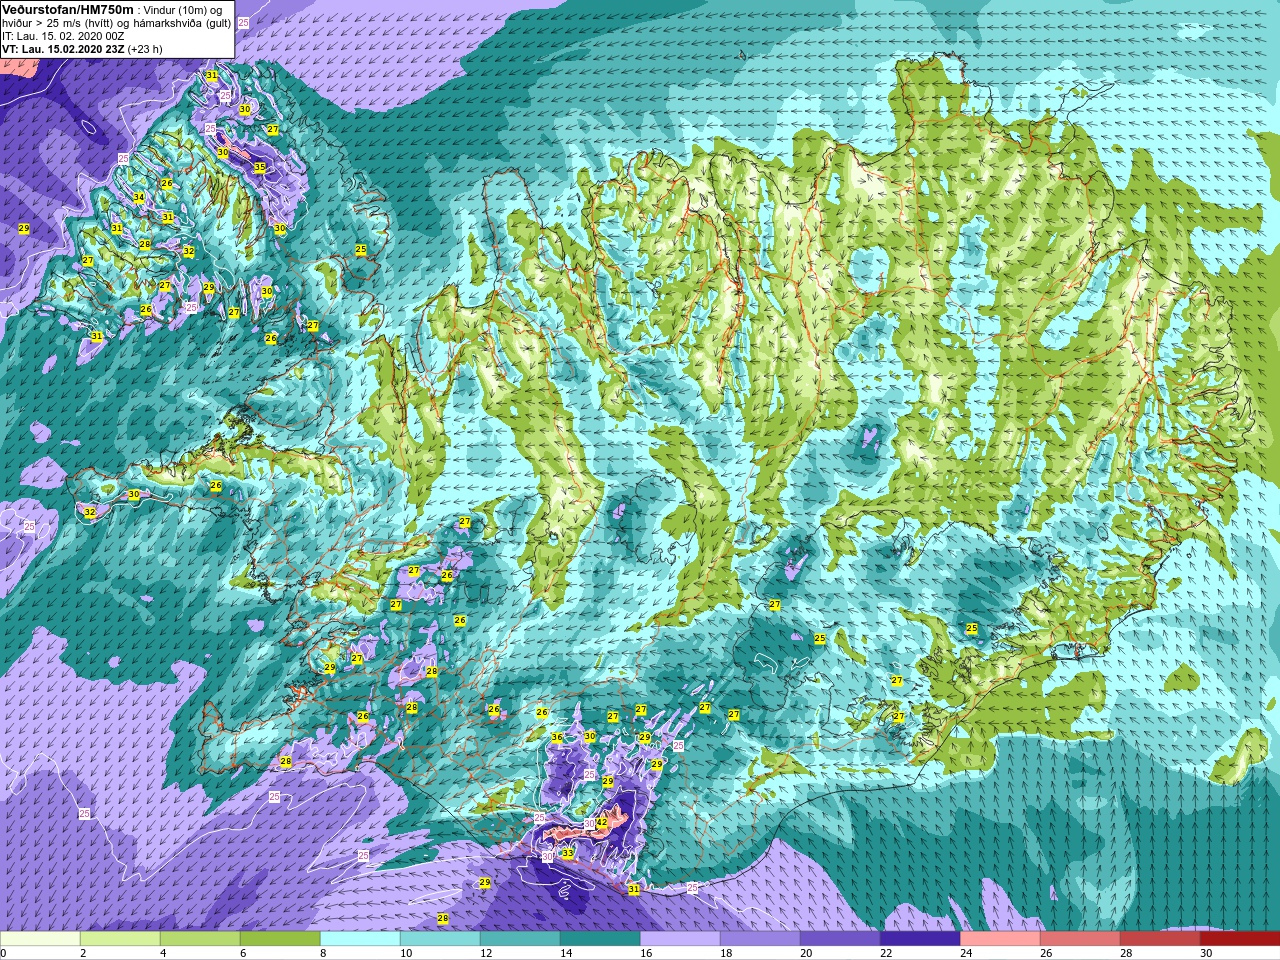
Task: Click the 16–18 m/s light lavender legend swatch
Action: (x=680, y=939)
